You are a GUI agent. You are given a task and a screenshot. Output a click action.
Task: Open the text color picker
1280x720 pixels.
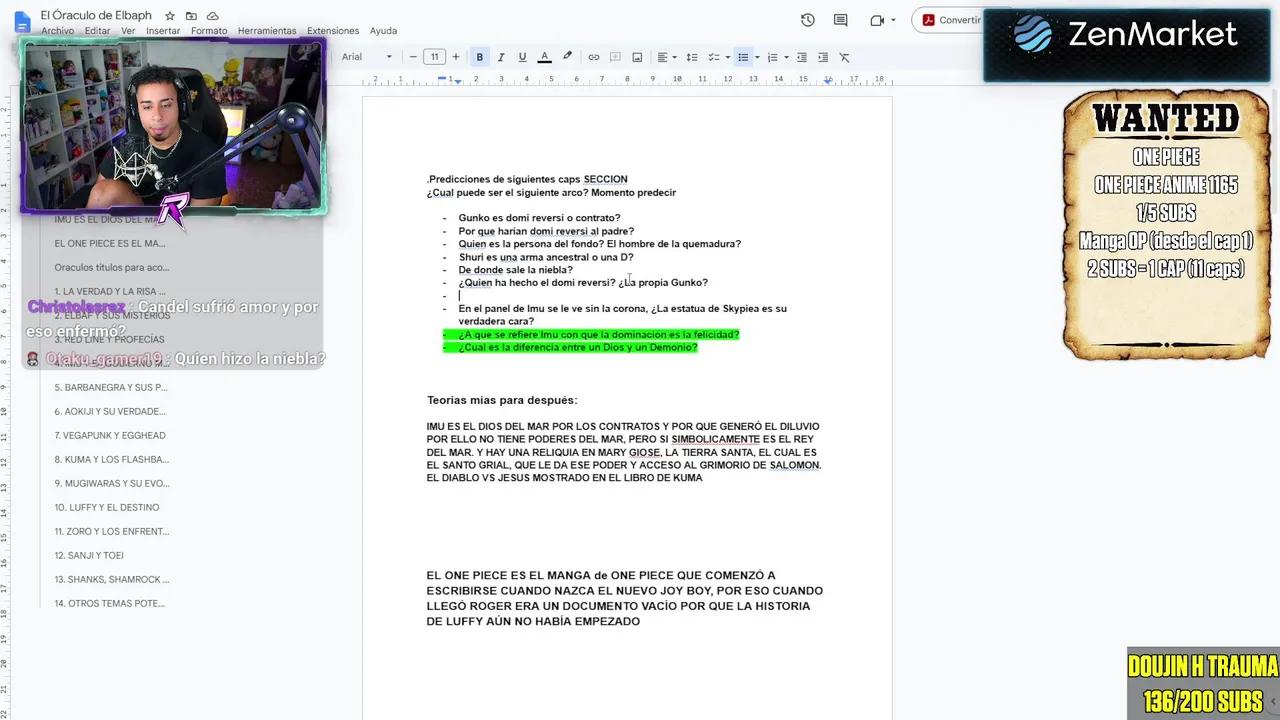click(544, 57)
